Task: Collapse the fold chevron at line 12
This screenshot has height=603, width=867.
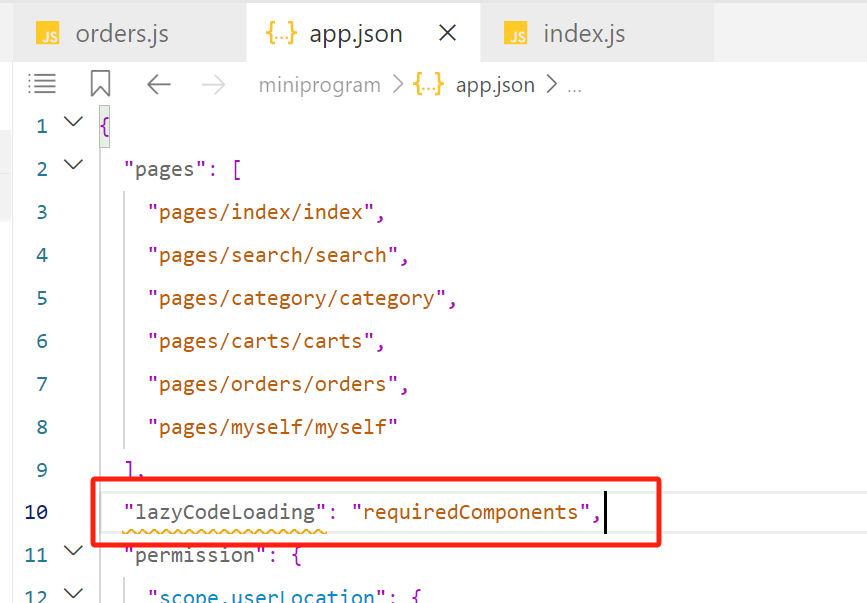Action: pos(72,594)
